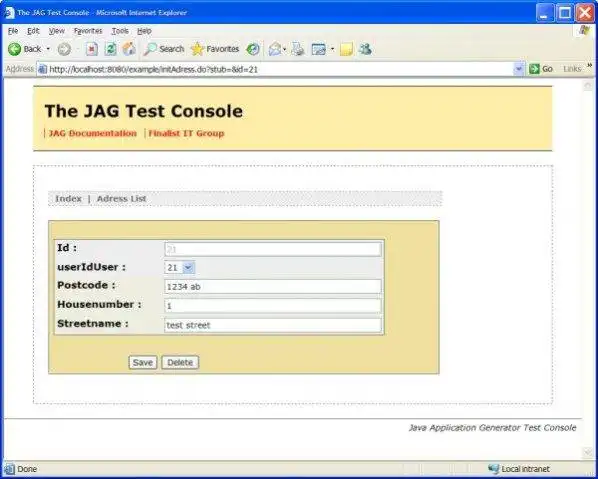This screenshot has height=479, width=598.
Task: Click the Stop loading icon
Action: (92, 49)
